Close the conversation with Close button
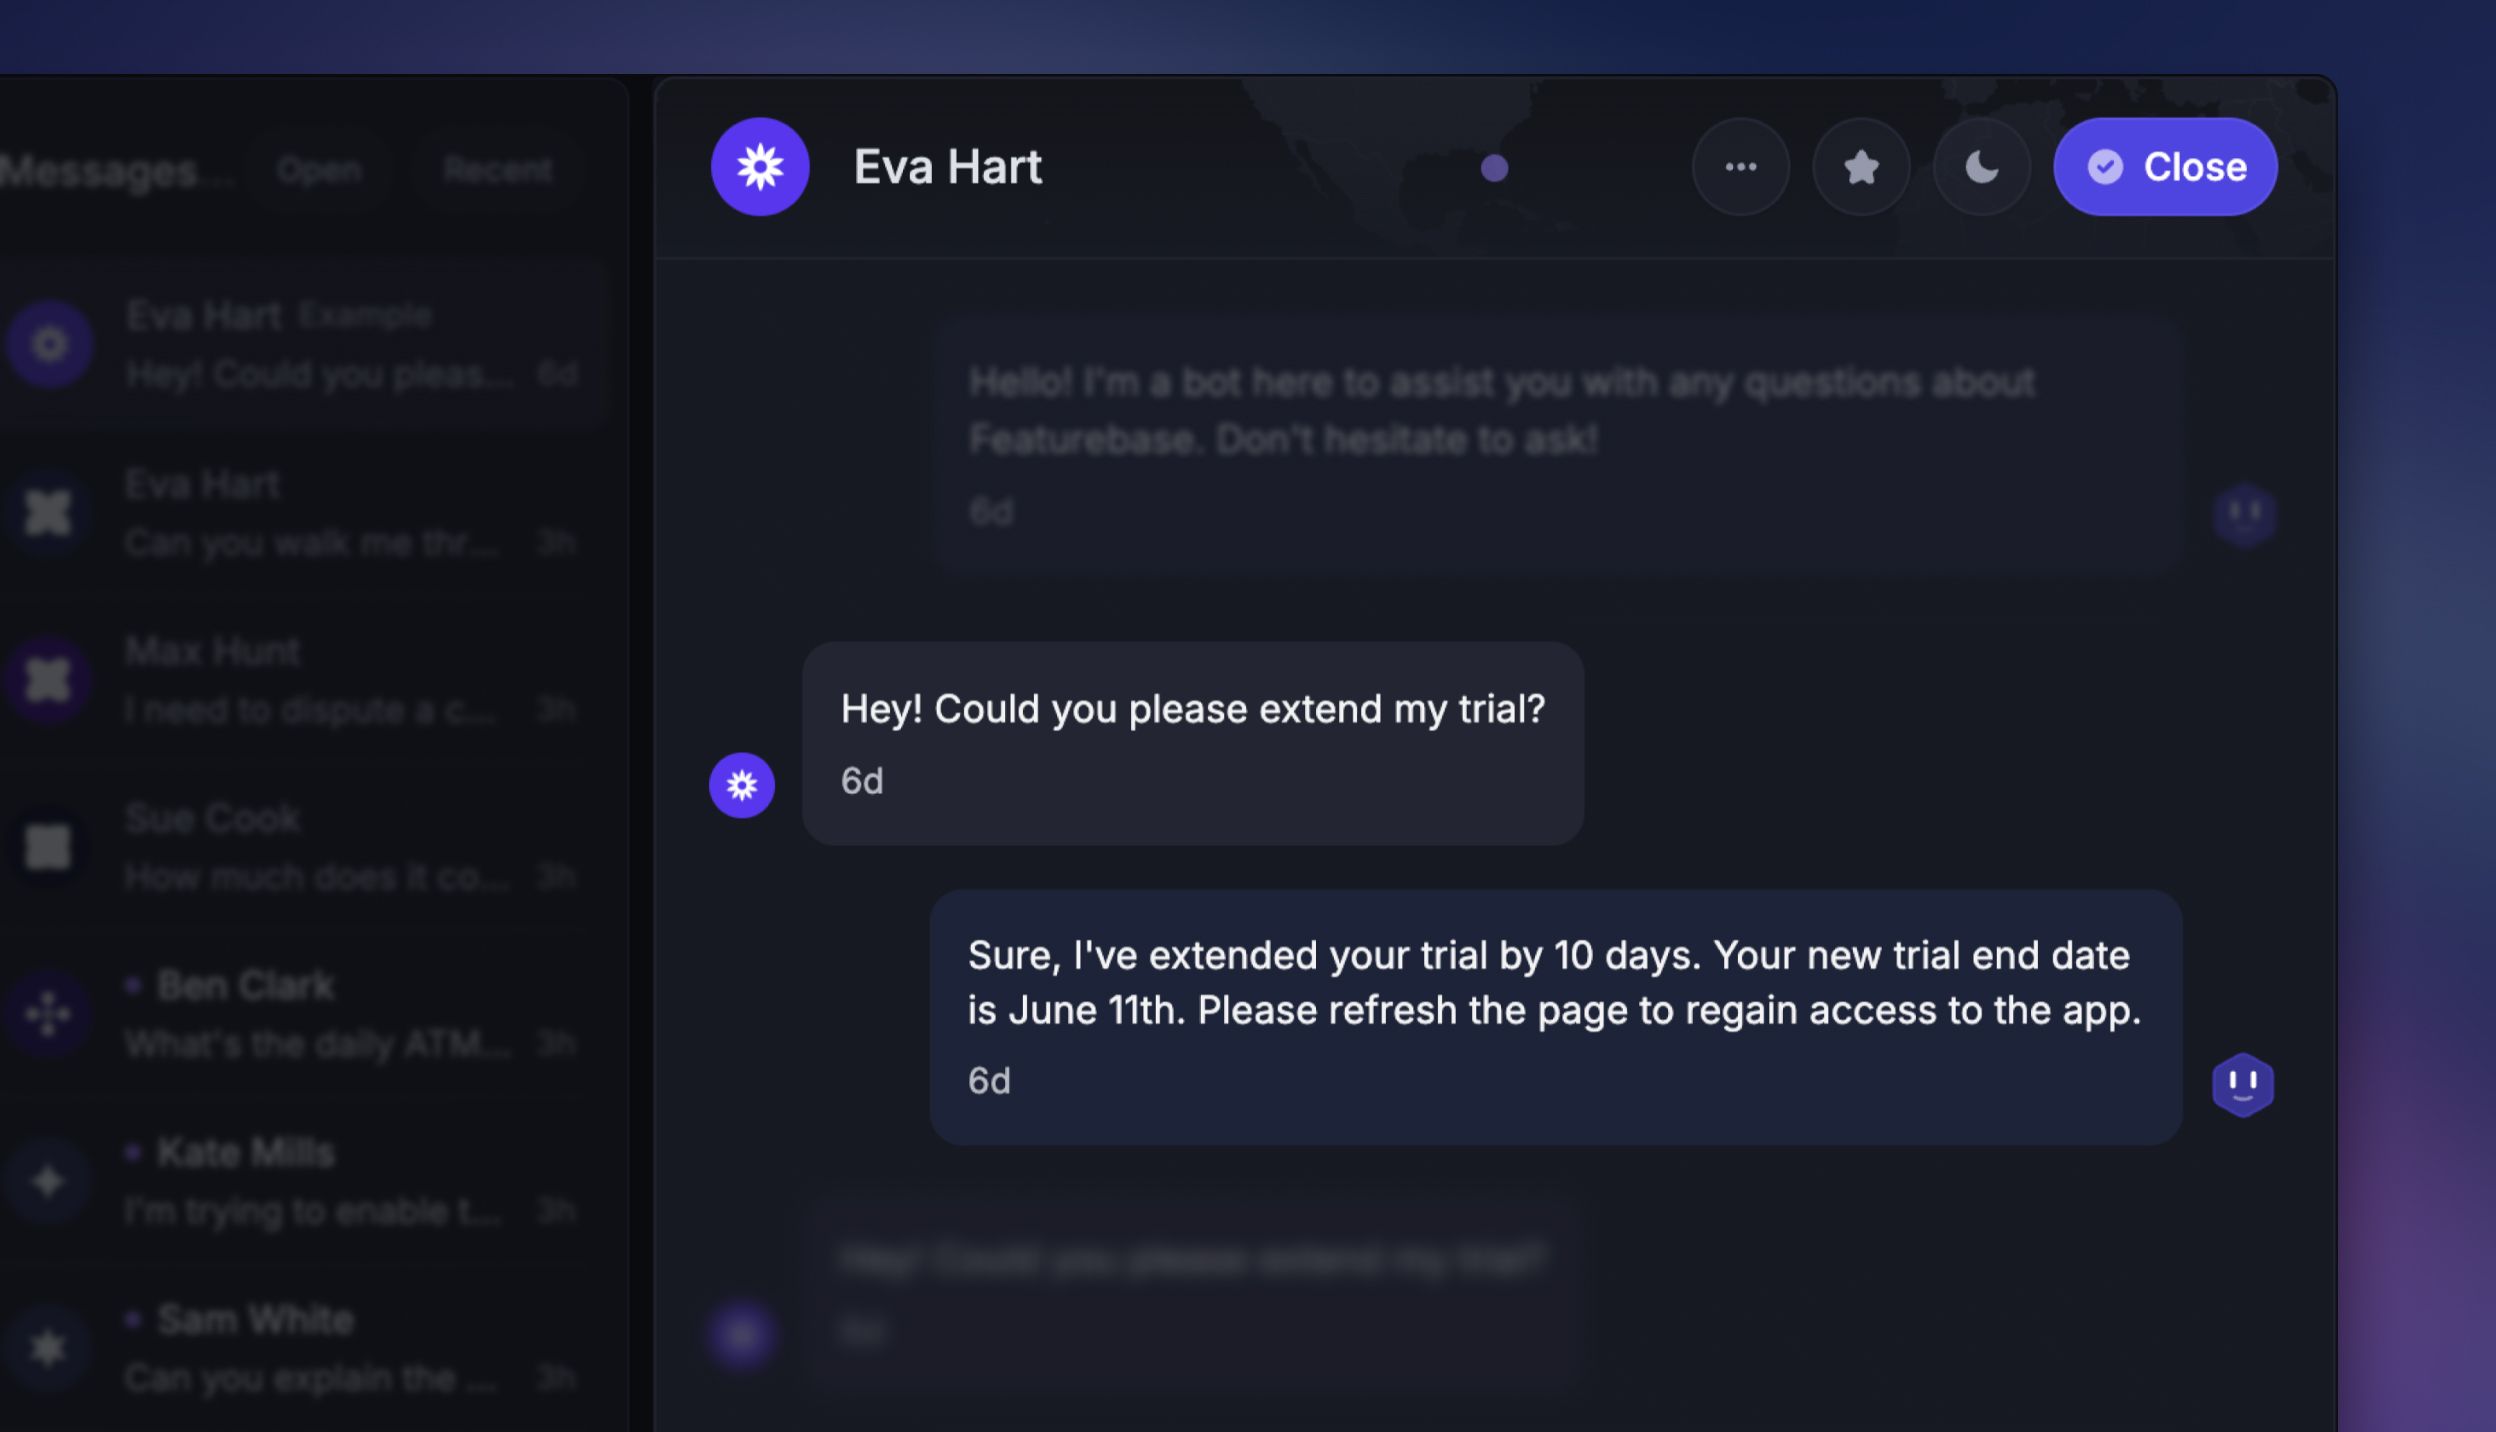2496x1432 pixels. point(2165,167)
